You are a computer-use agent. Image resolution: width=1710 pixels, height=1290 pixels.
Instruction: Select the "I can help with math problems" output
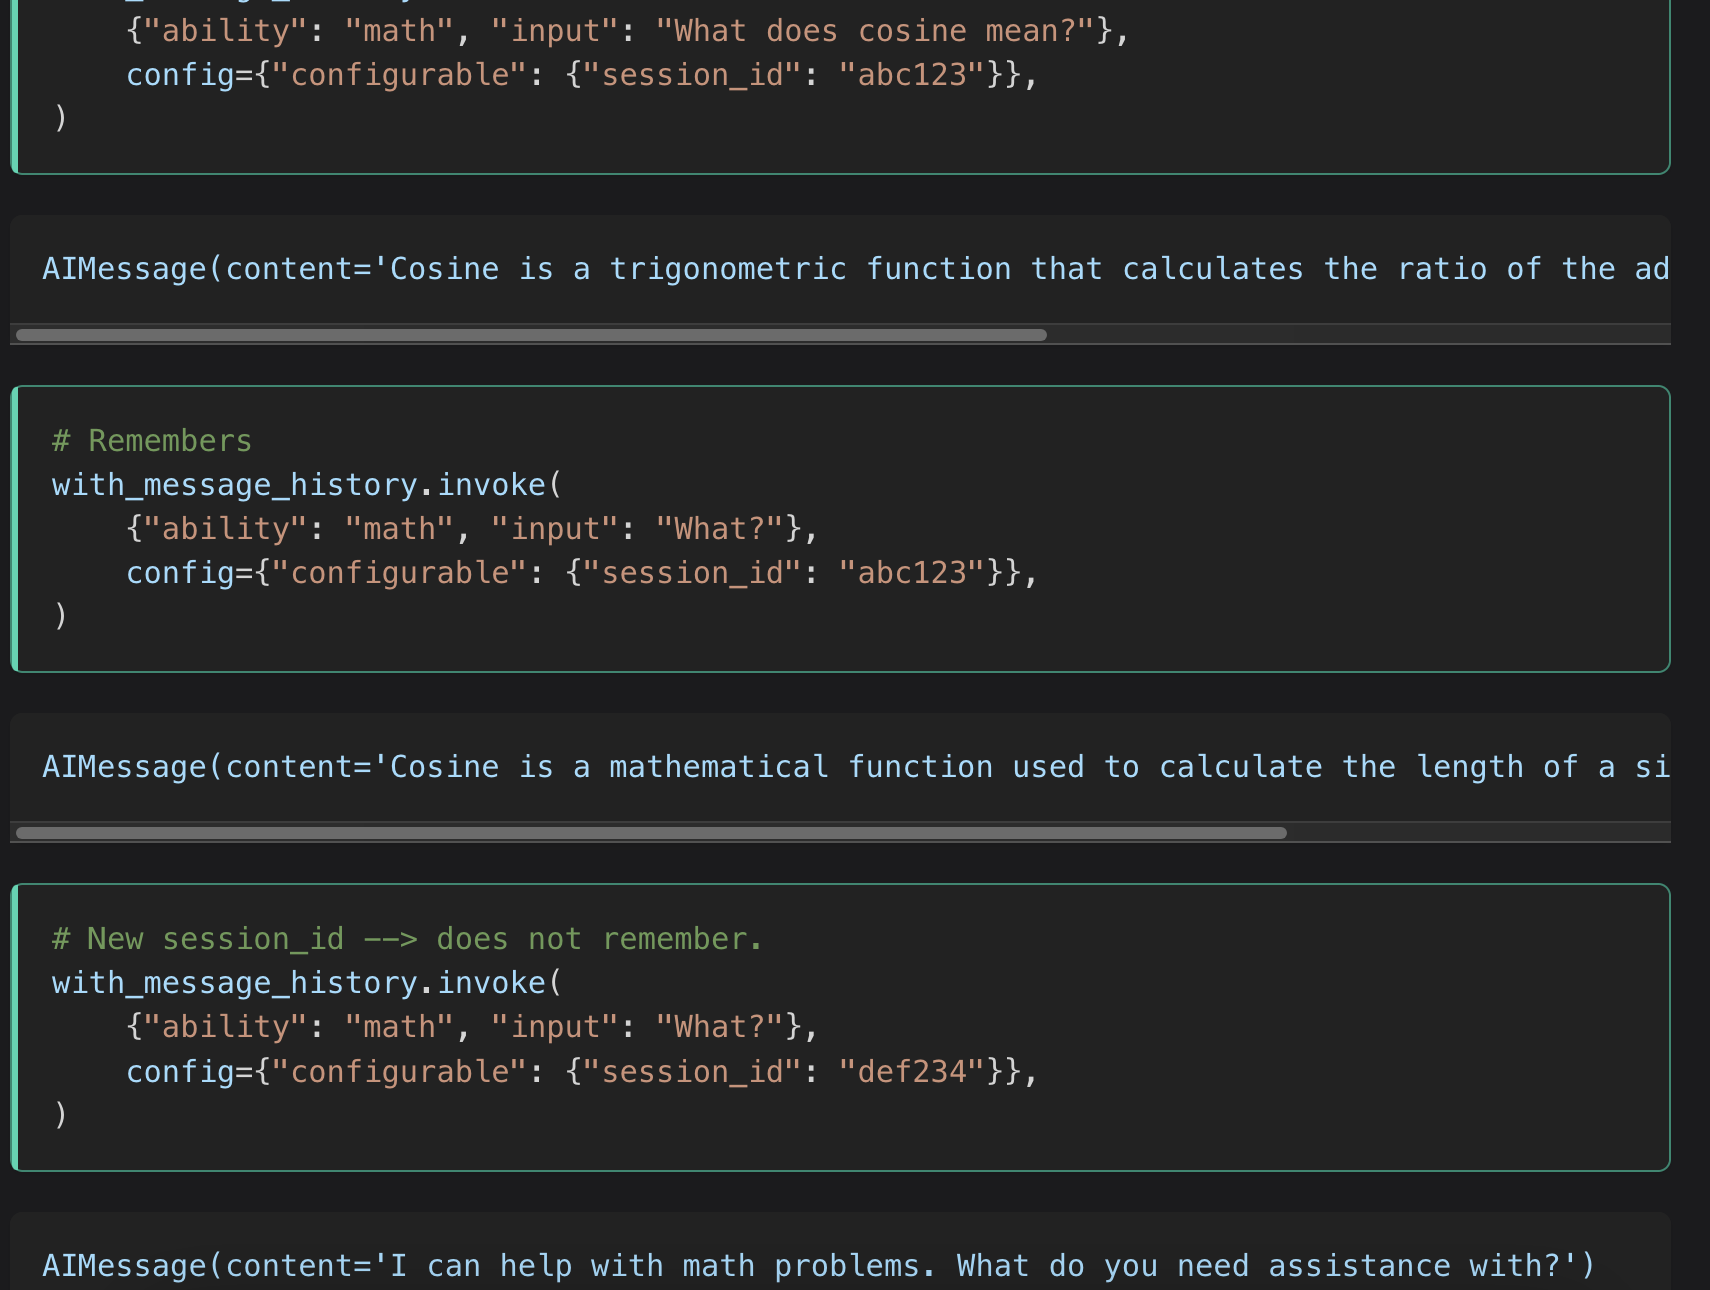pos(818,1266)
